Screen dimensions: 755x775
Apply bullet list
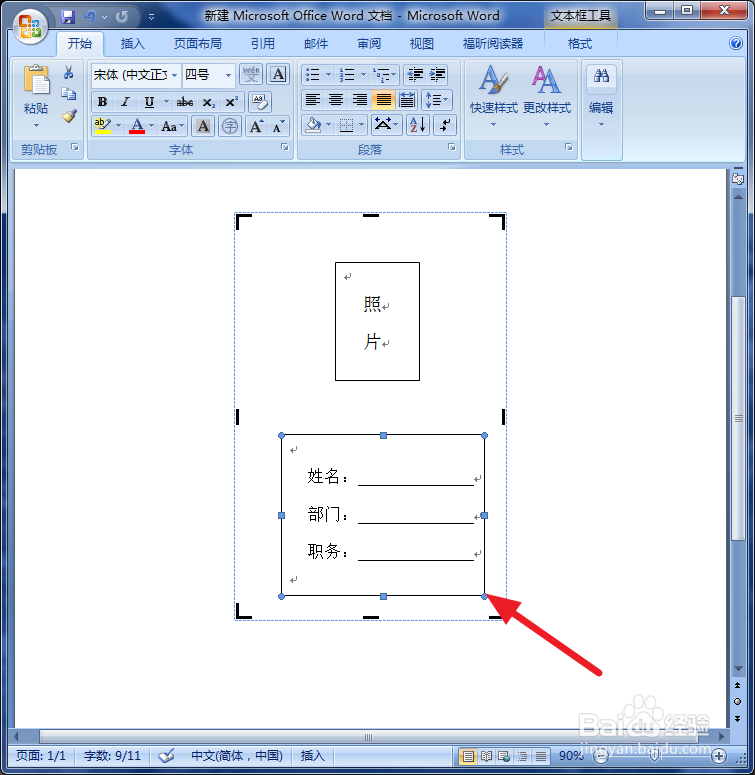[x=312, y=75]
